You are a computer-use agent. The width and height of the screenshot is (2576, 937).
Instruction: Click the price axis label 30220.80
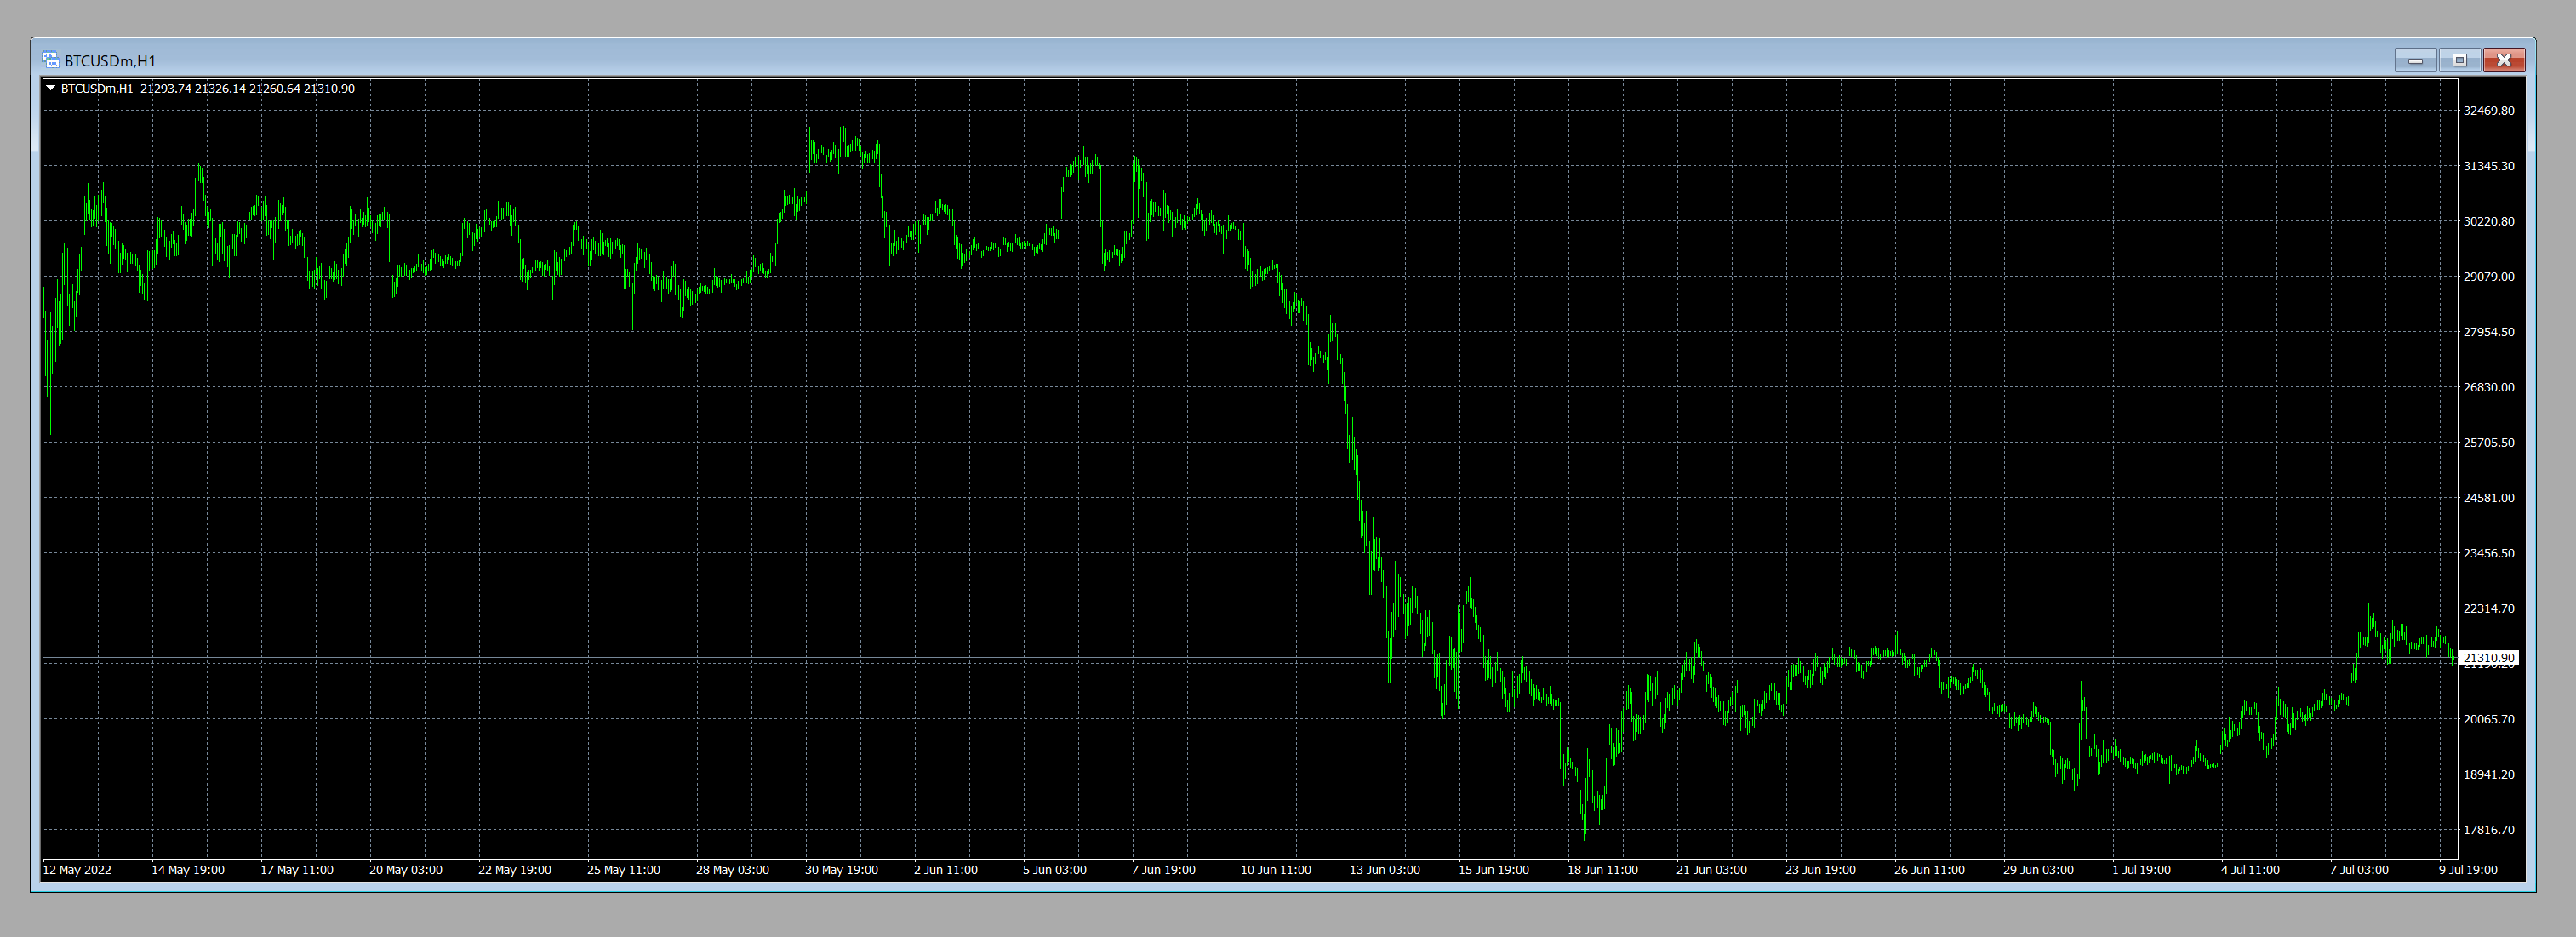[x=2488, y=221]
